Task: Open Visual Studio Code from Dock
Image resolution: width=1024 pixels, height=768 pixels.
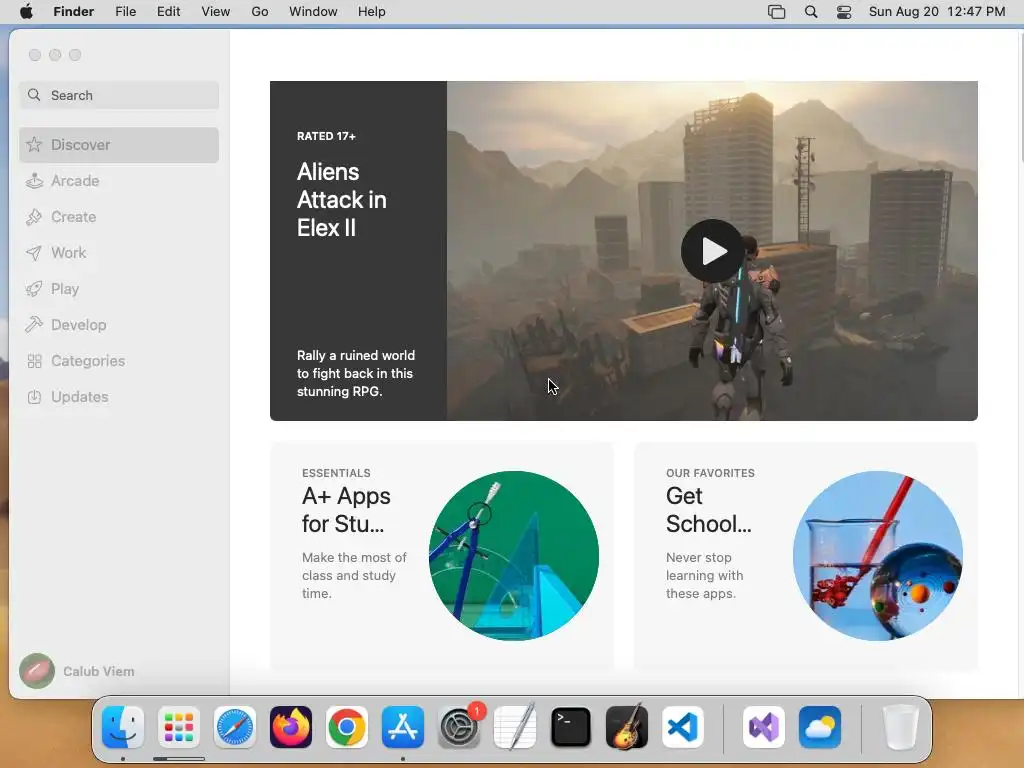Action: click(683, 727)
